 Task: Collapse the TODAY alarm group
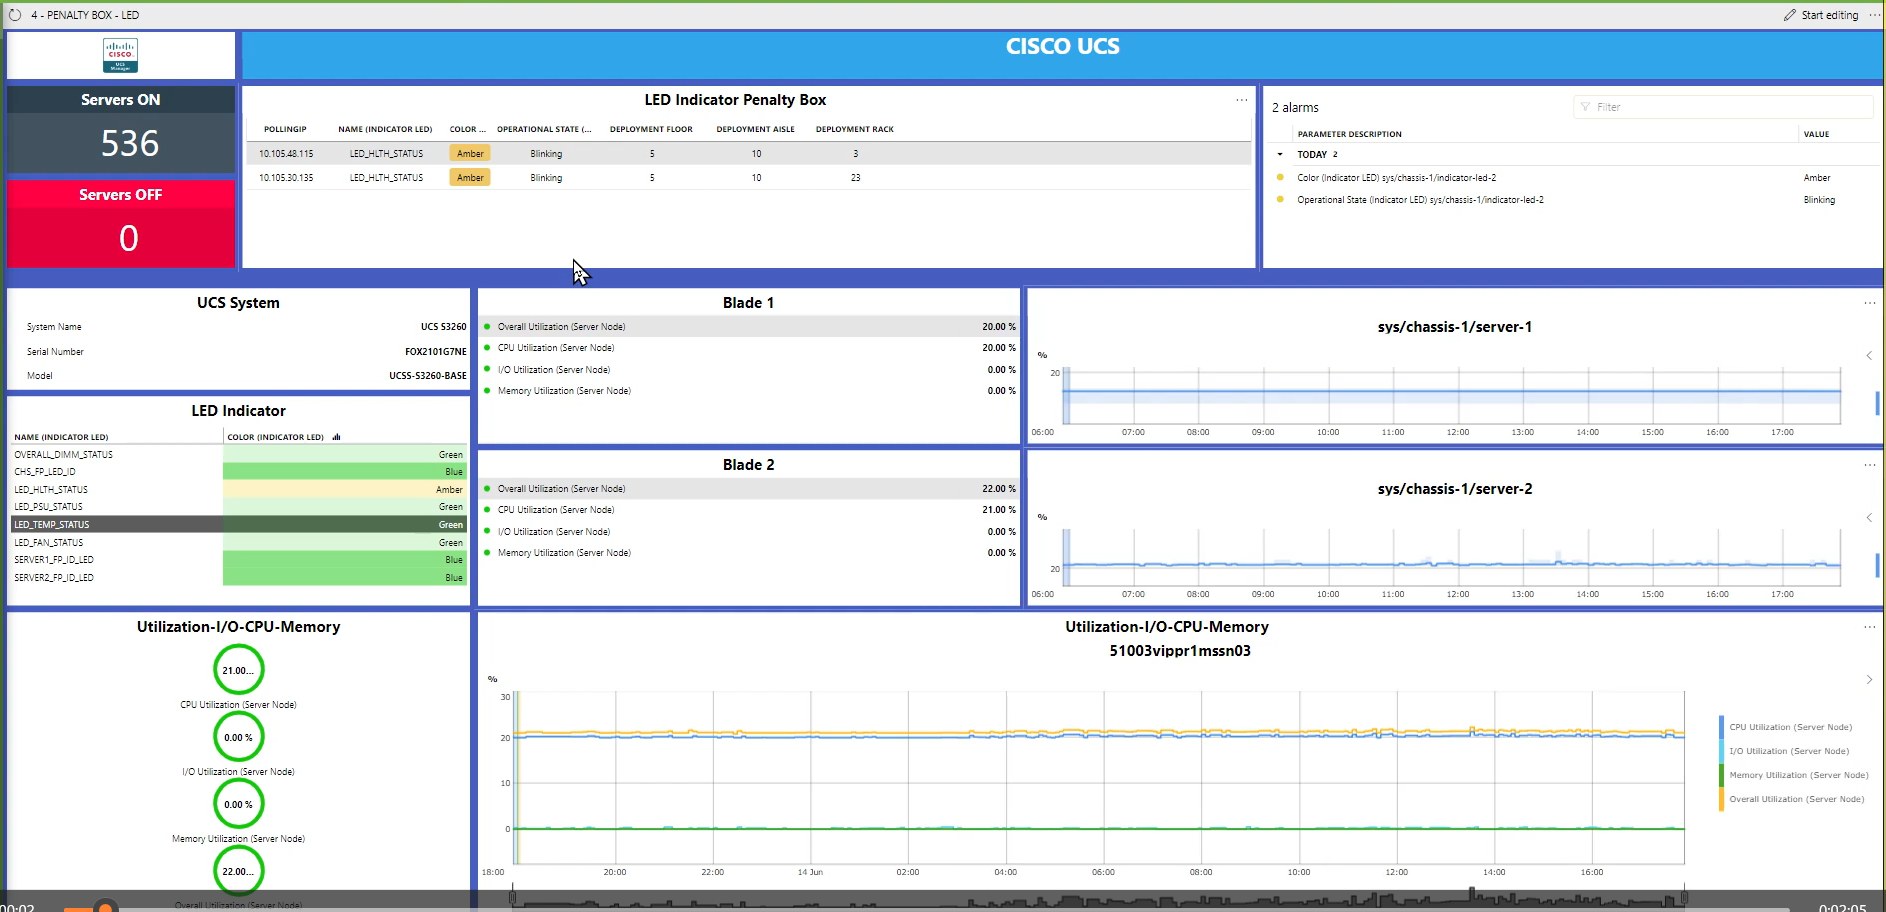[x=1280, y=155]
